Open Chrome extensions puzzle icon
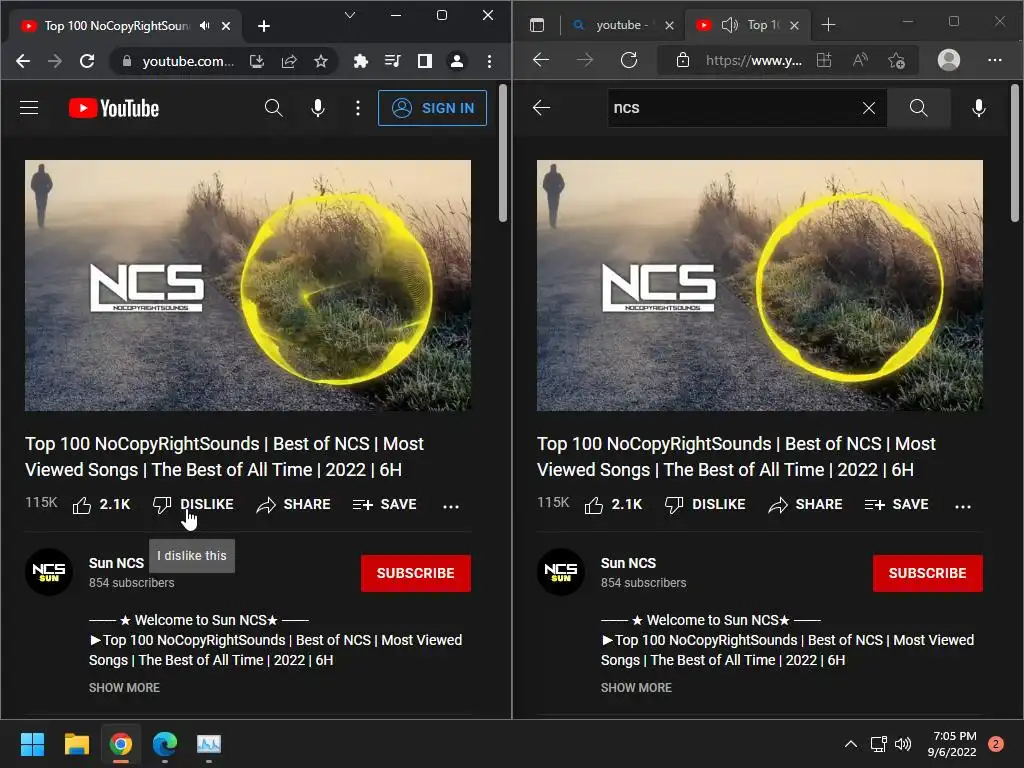 360,61
